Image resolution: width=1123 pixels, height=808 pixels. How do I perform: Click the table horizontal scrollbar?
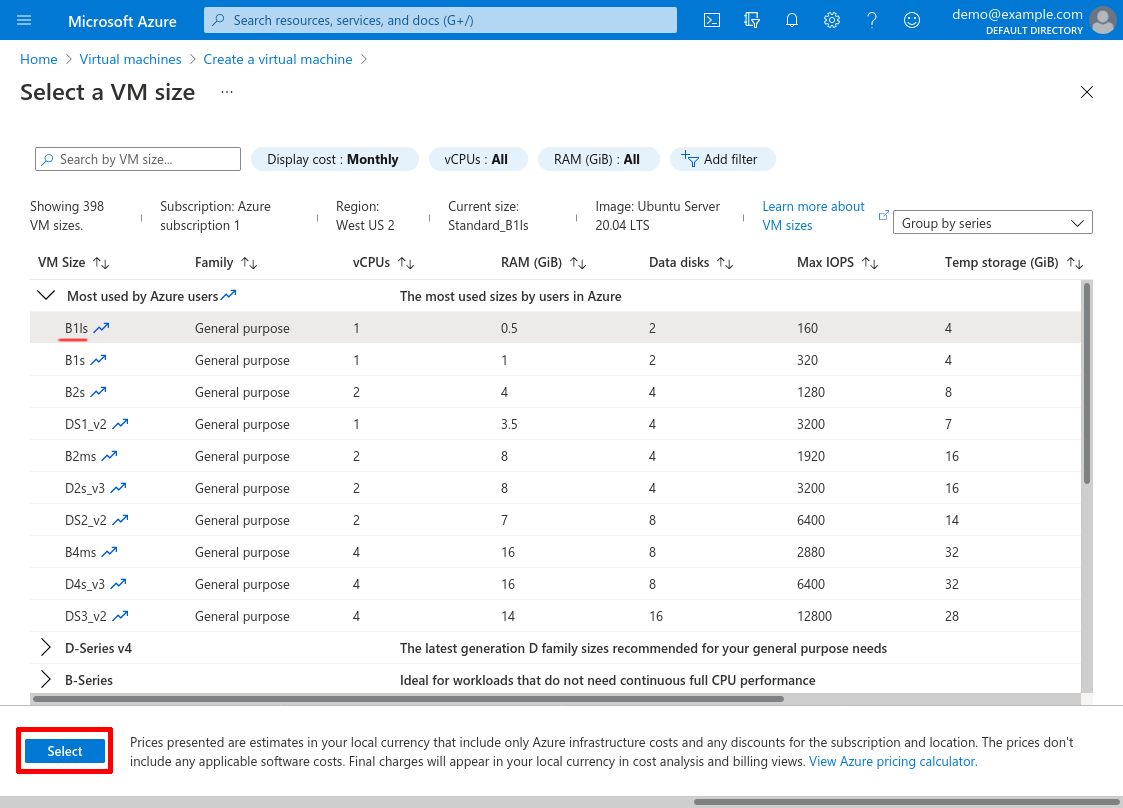(408, 698)
